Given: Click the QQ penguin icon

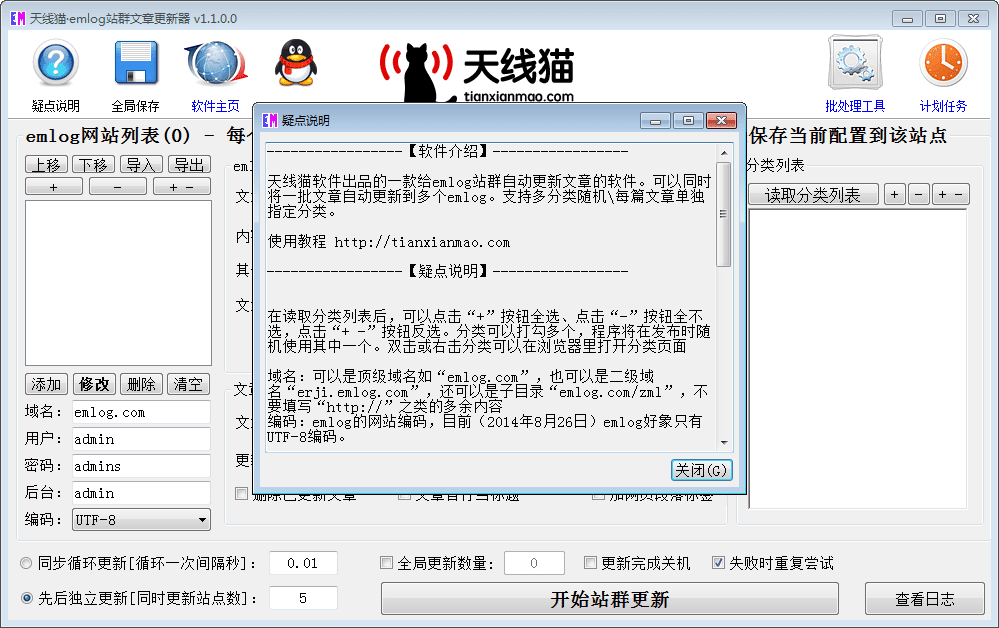Looking at the screenshot, I should (296, 62).
